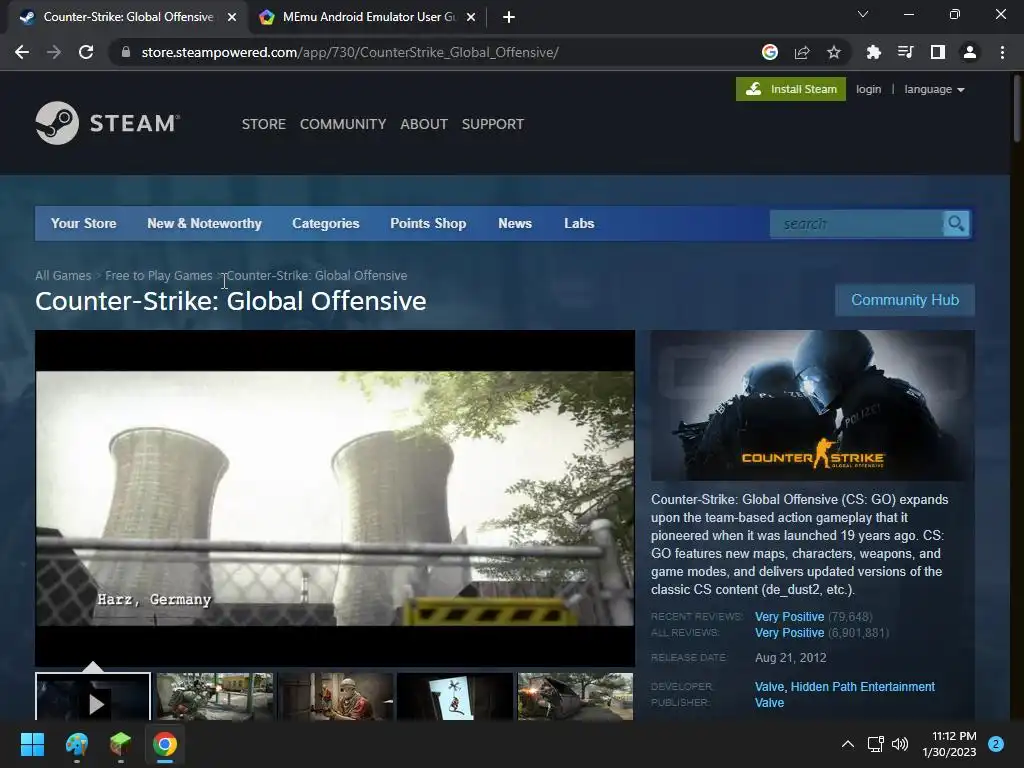Select the fifth thumbnail with outdoor scene
The image size is (1024, 768).
[575, 697]
